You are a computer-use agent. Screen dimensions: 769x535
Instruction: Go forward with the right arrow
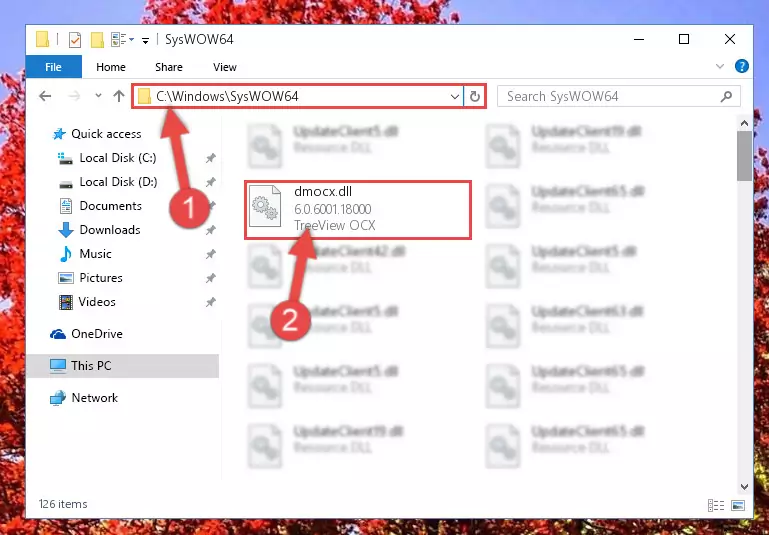(x=75, y=96)
